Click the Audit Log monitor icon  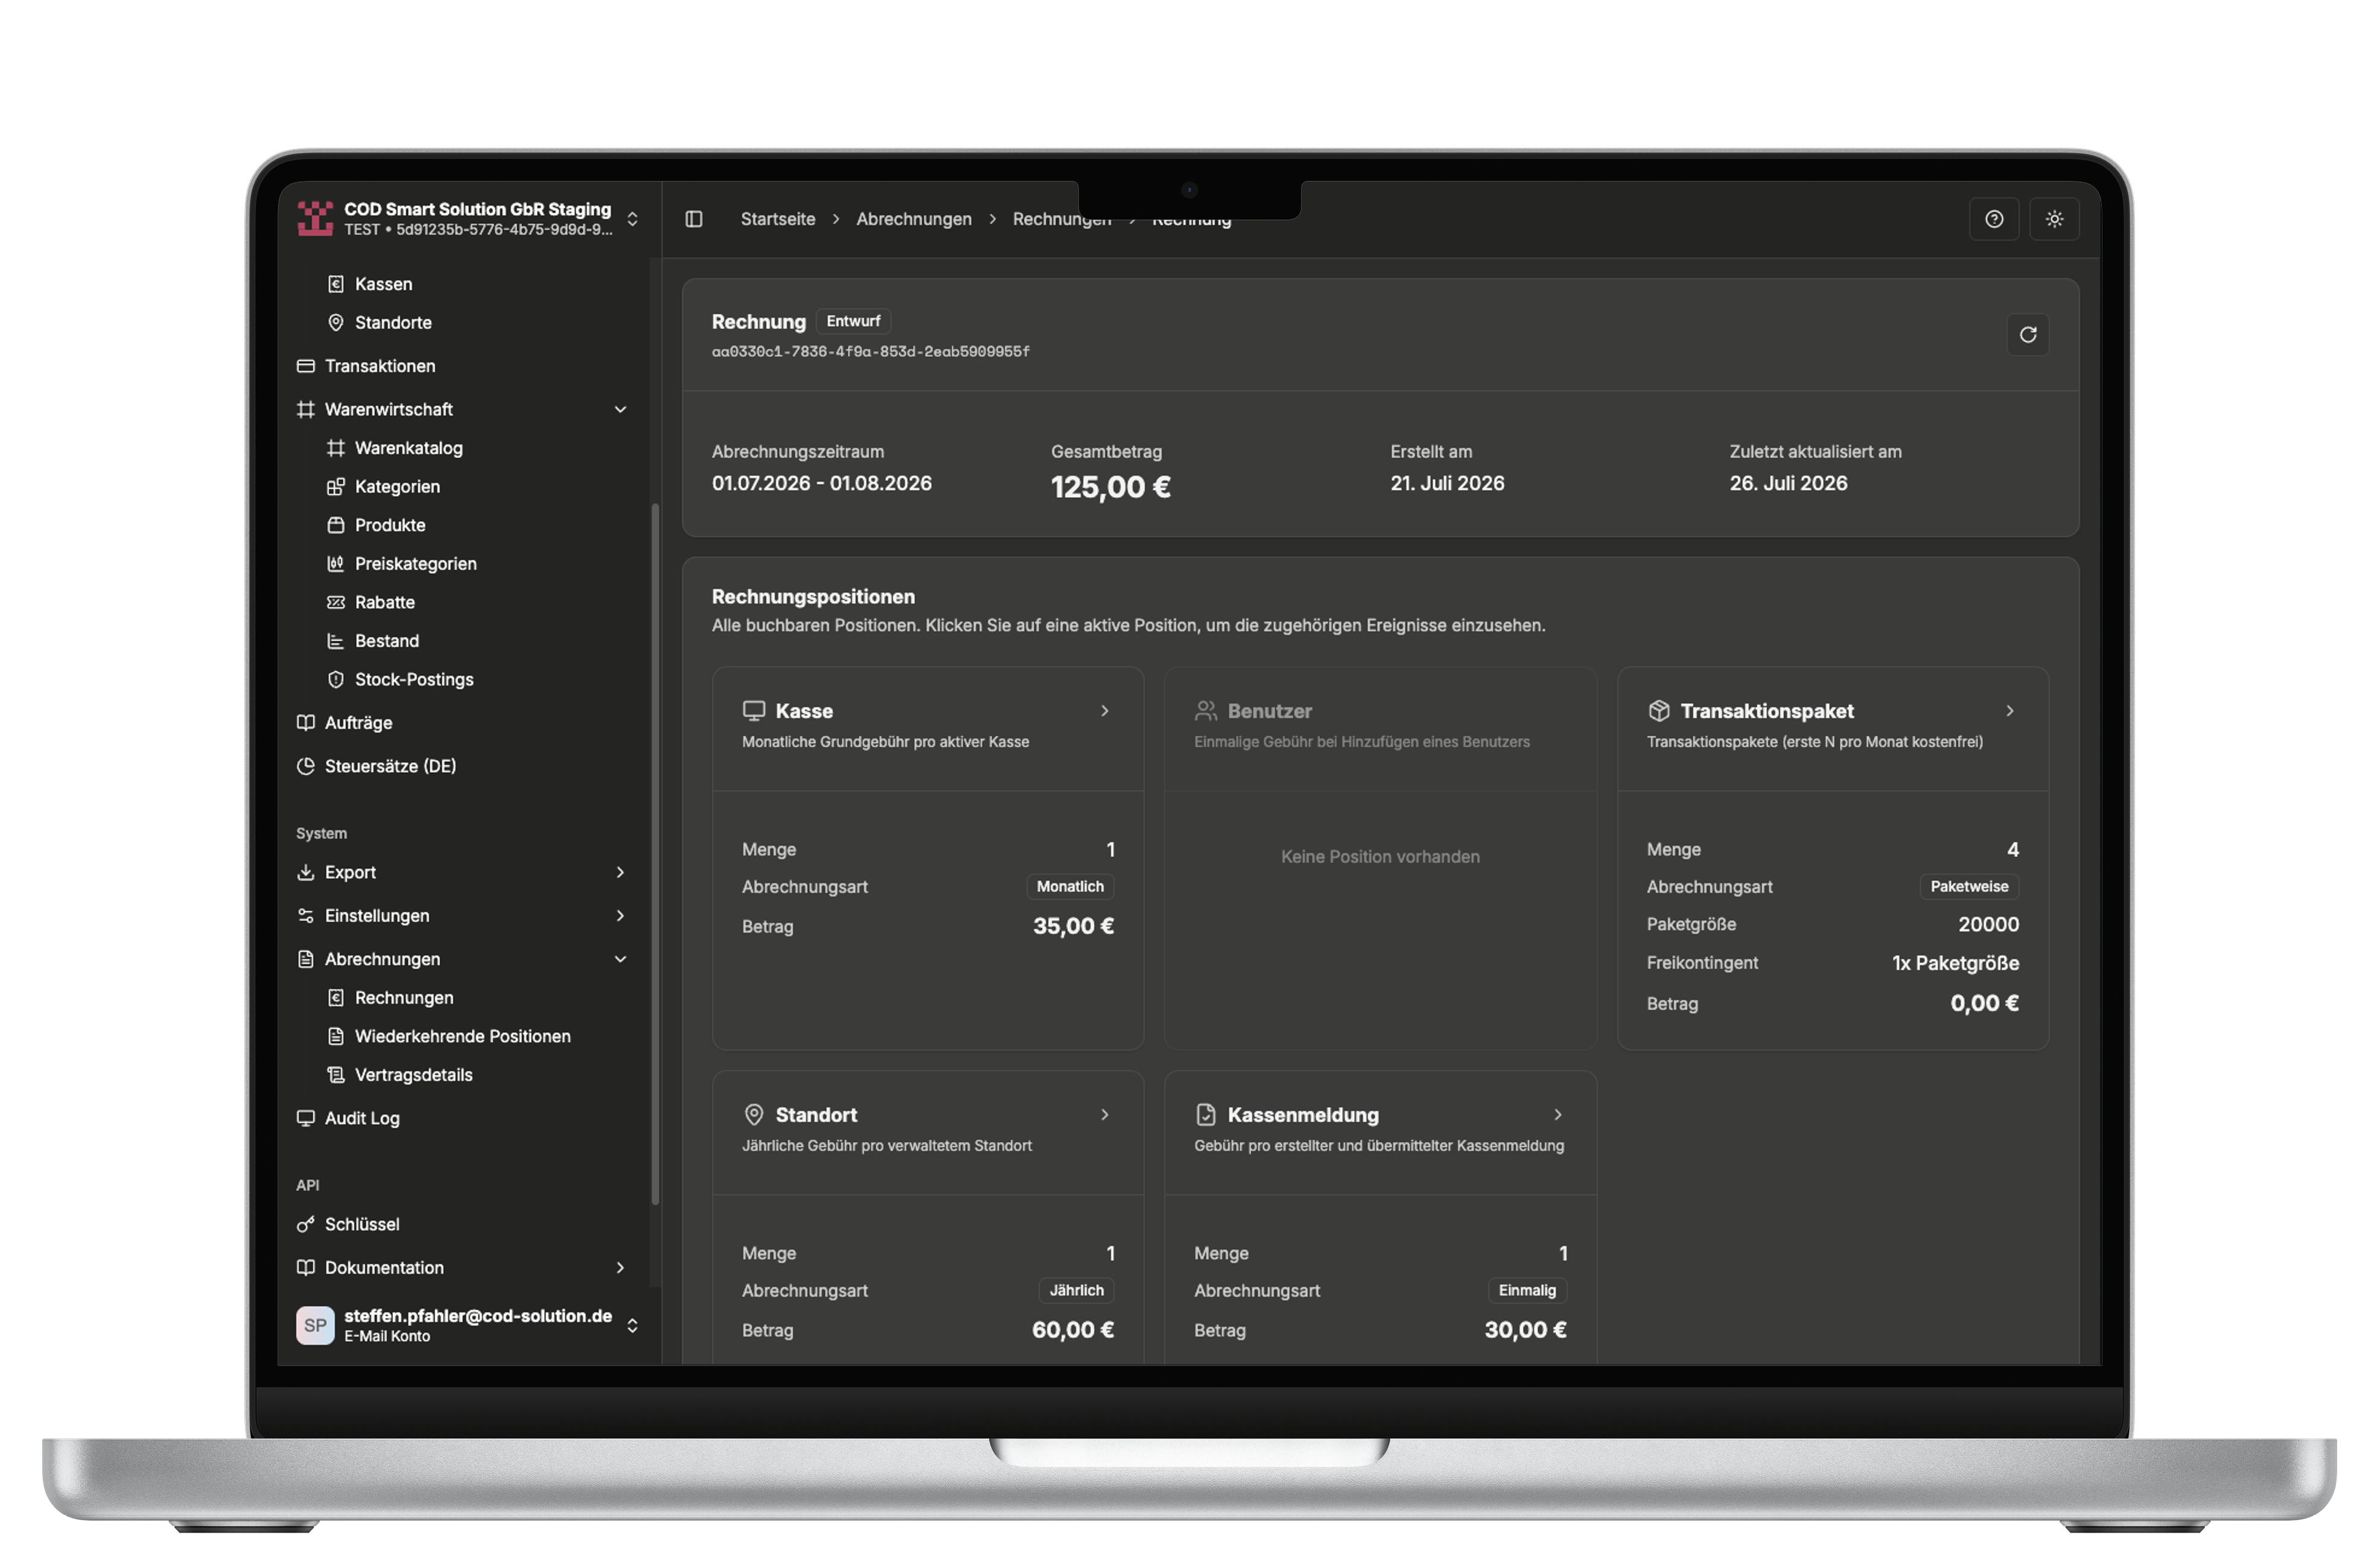306,1118
